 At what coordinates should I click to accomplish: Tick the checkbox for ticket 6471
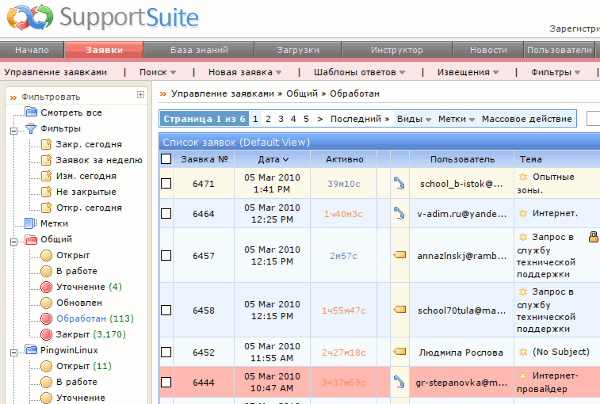[x=166, y=184]
